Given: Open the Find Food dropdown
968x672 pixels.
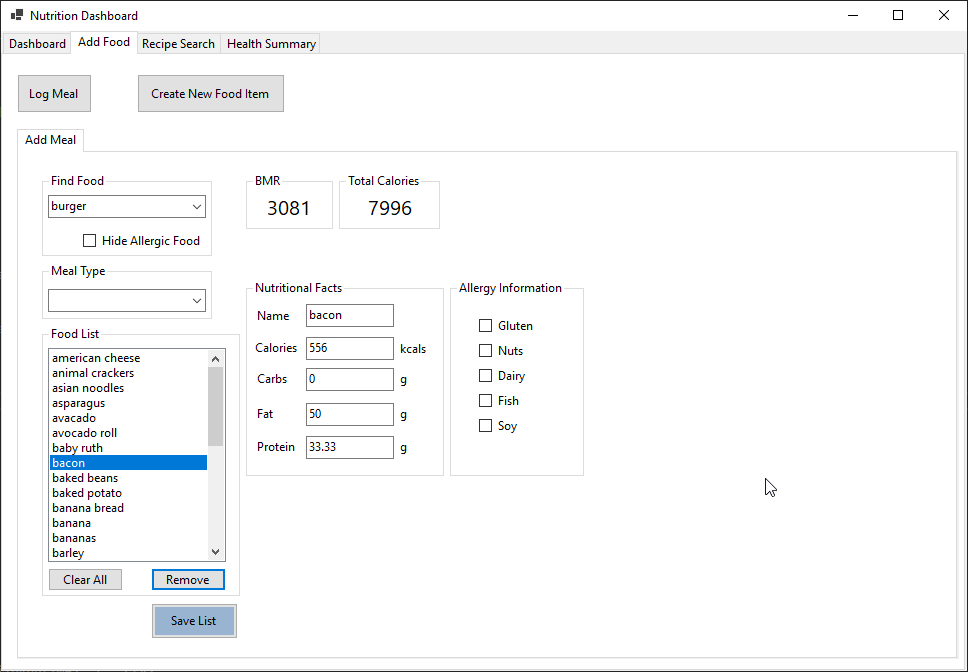Looking at the screenshot, I should point(196,207).
